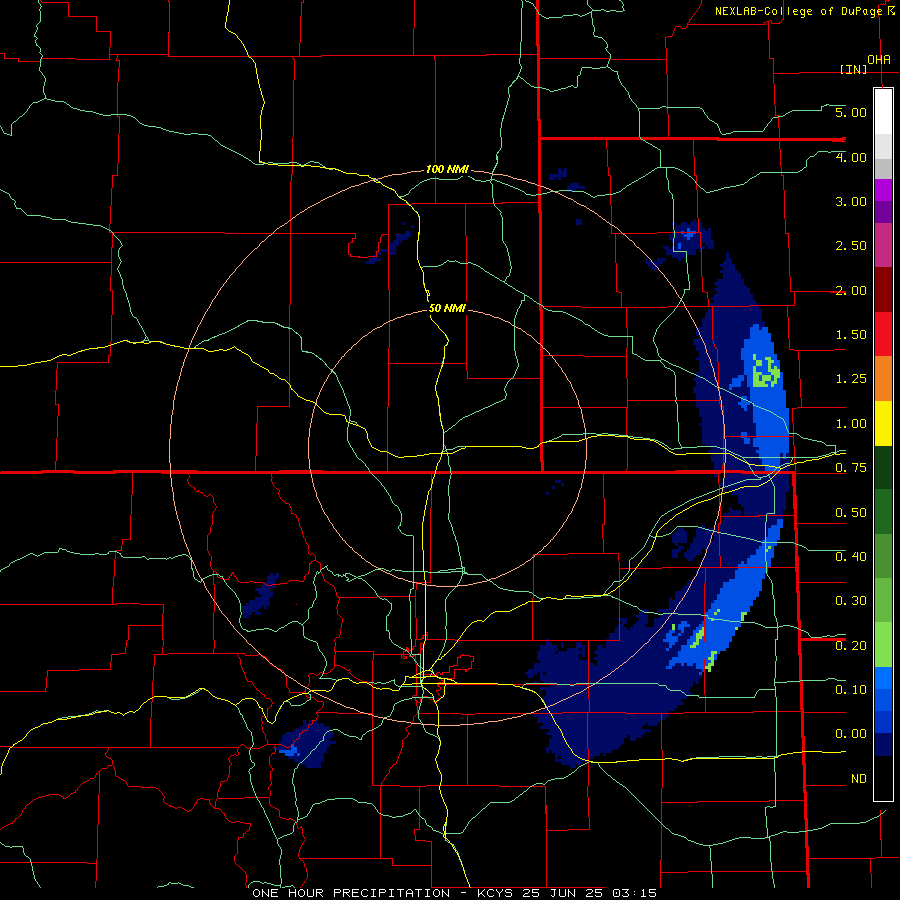Pick the rose-pink swatch beside 2.50

click(883, 245)
